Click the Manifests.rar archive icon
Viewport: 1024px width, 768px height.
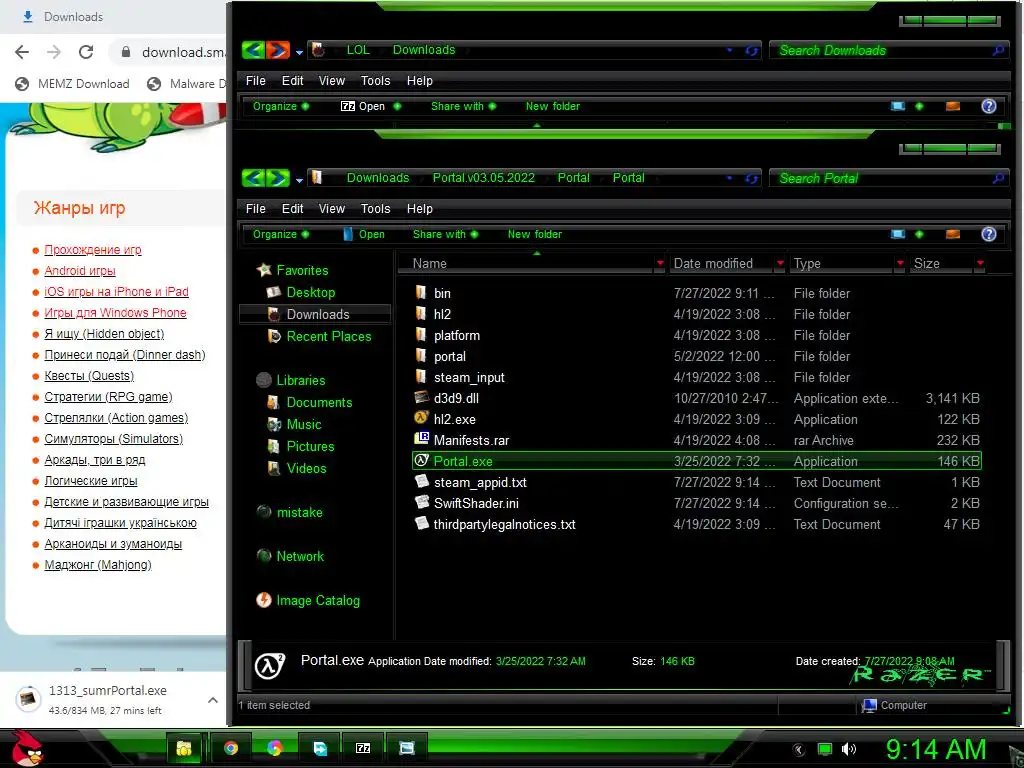[421, 439]
